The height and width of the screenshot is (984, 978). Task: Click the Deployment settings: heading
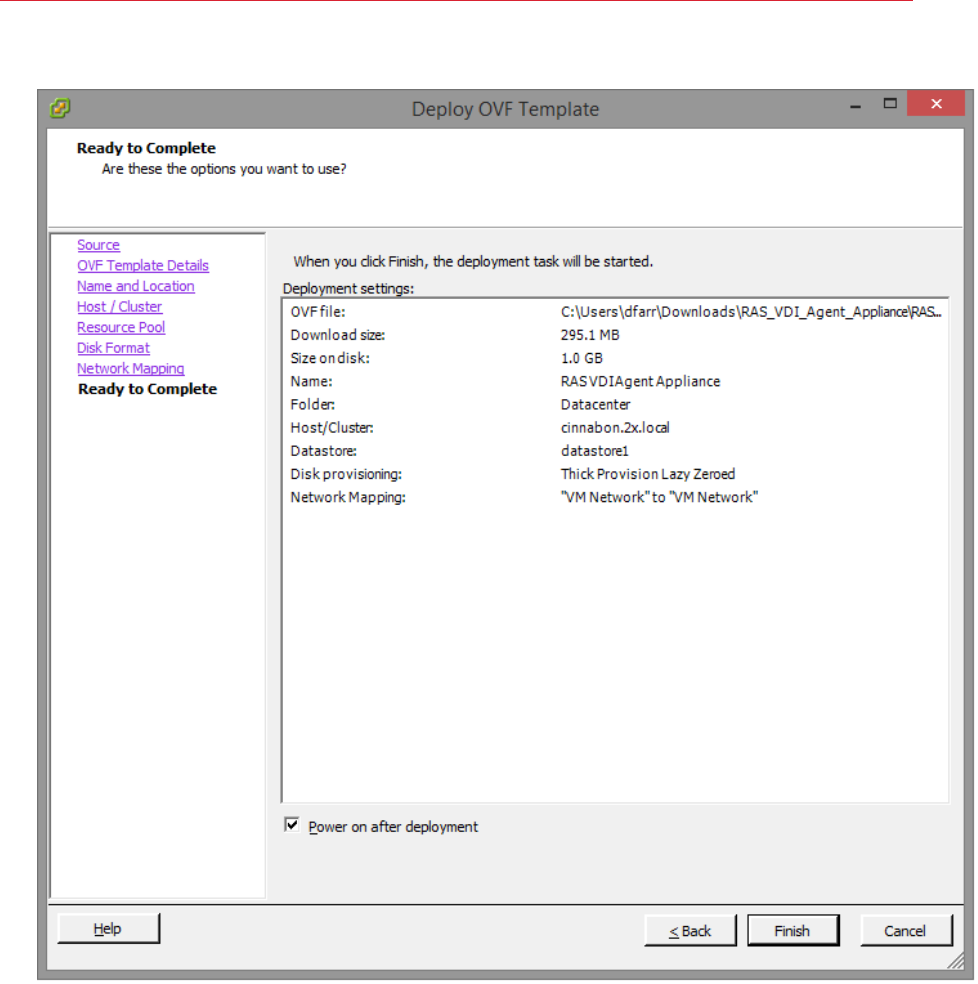tap(348, 289)
